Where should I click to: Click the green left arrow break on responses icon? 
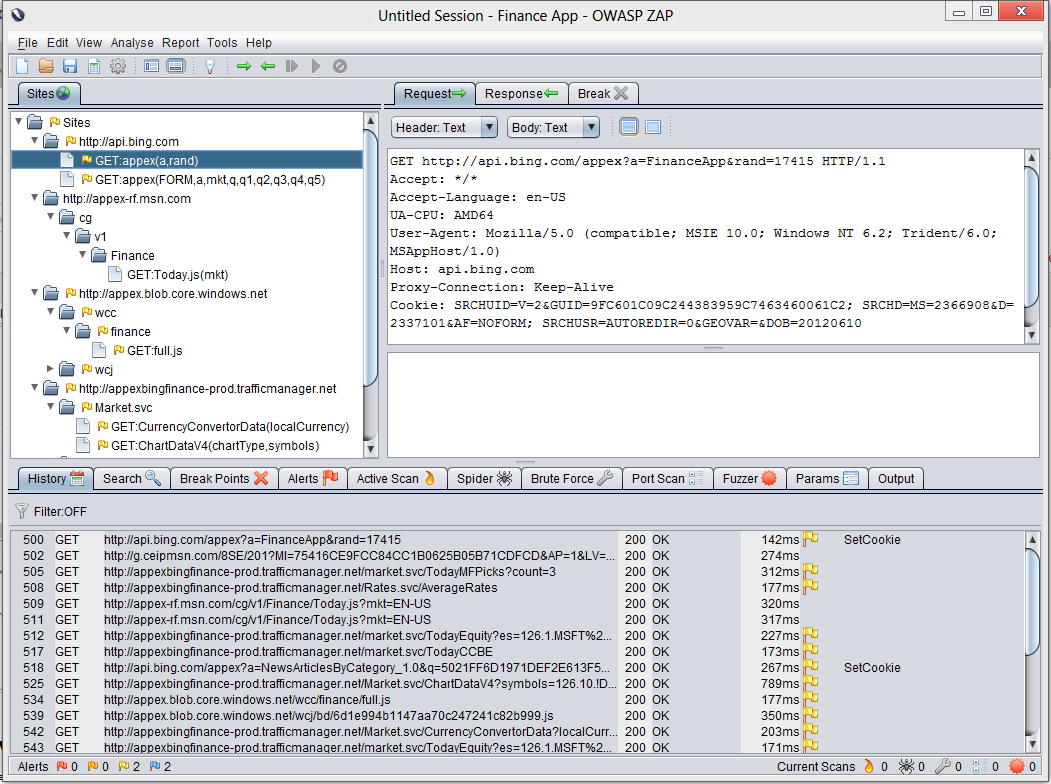pyautogui.click(x=268, y=66)
